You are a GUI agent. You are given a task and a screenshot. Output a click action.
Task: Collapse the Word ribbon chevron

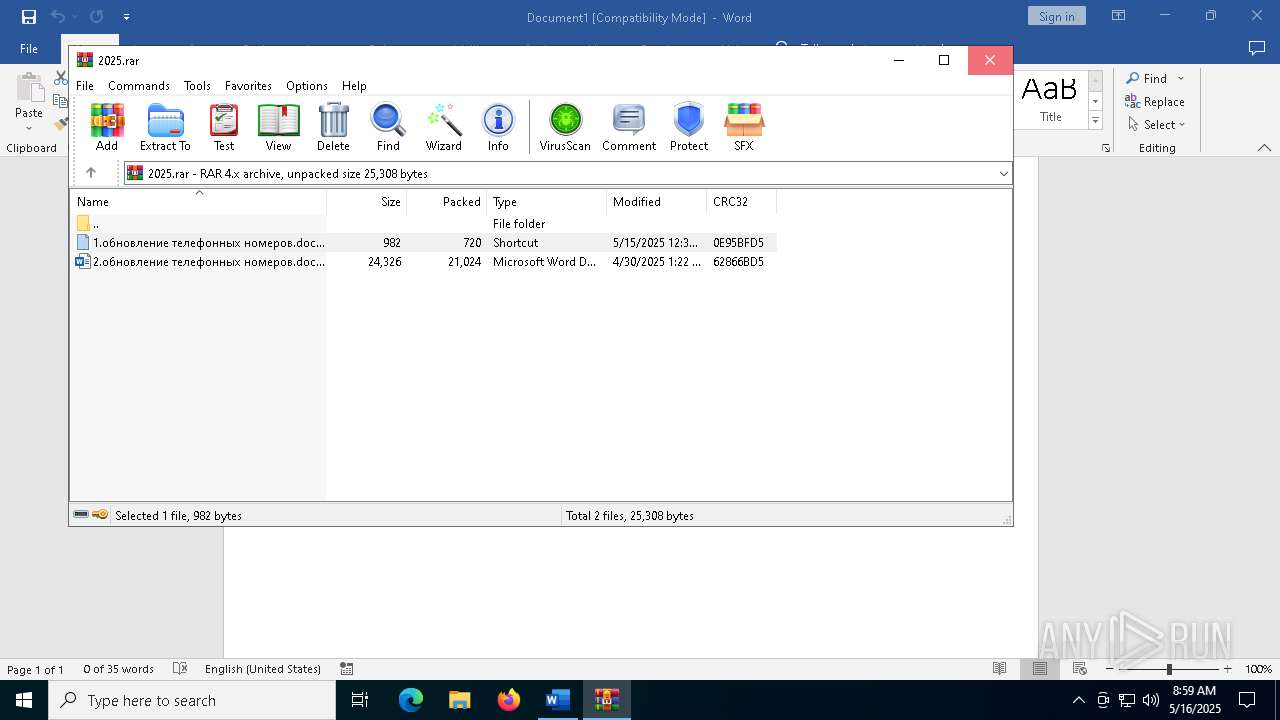point(1264,147)
